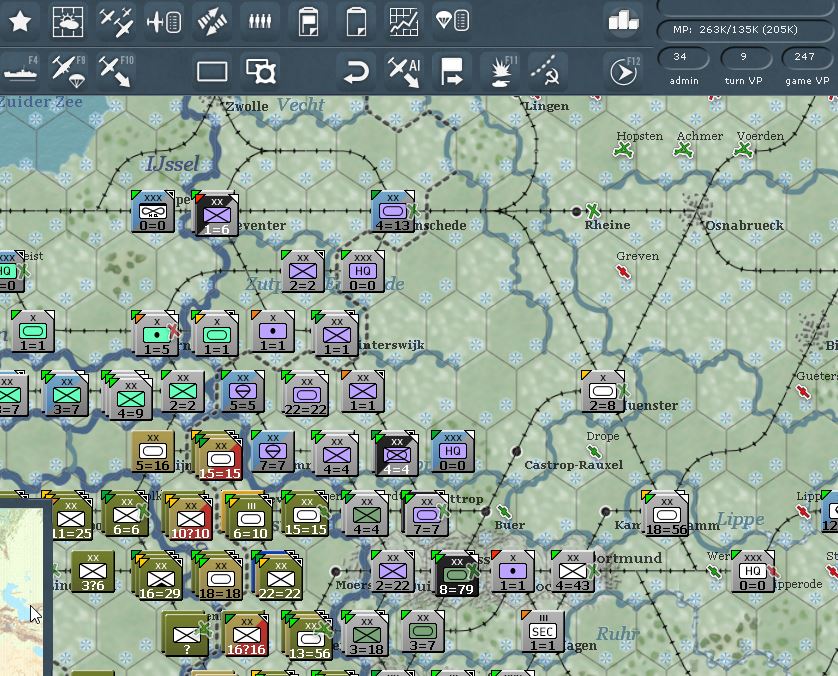Image resolution: width=838 pixels, height=676 pixels.
Task: Select the Drope airbase marker
Action: [x=593, y=452]
